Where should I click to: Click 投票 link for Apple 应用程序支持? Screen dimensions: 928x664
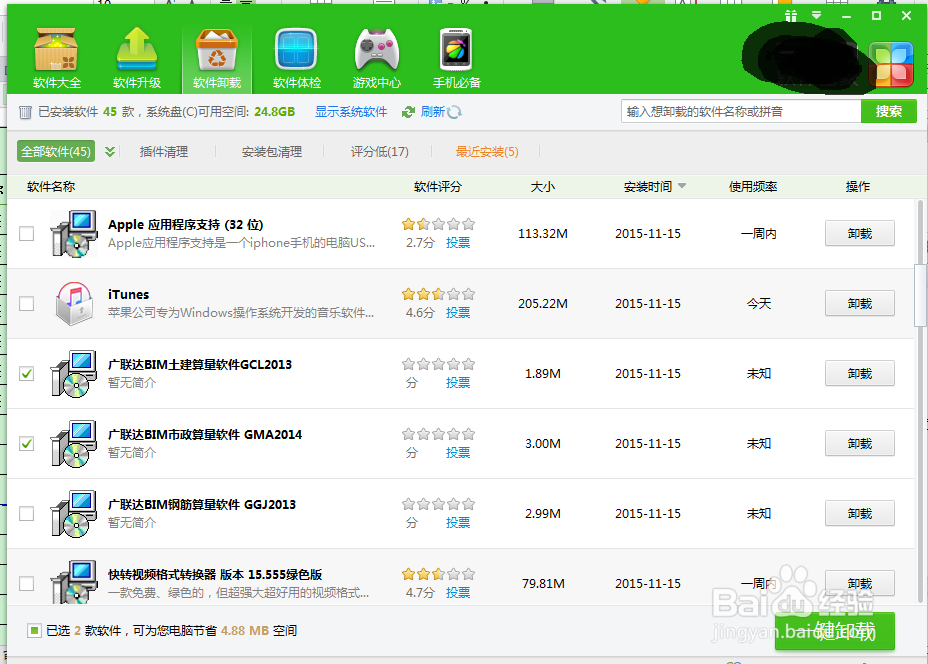[458, 243]
